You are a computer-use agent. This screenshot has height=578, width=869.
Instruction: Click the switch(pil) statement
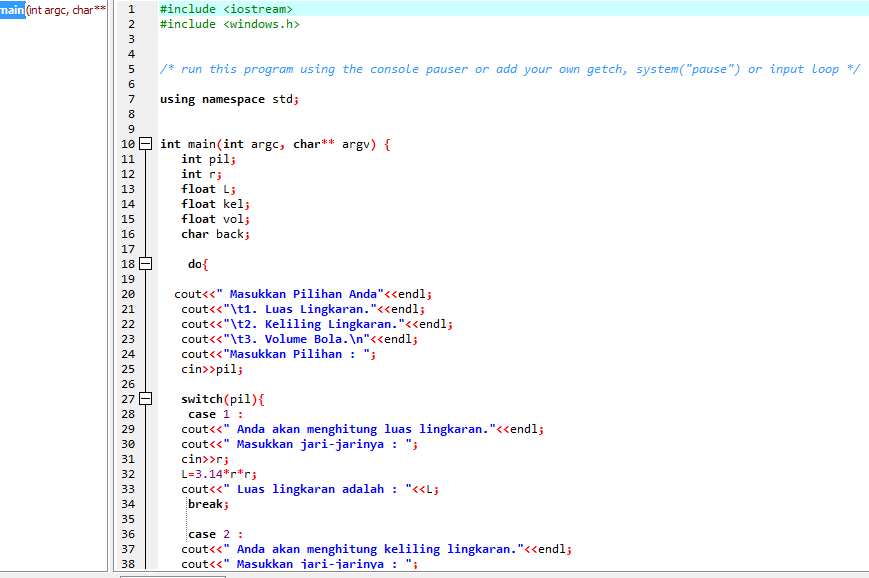pos(228,398)
